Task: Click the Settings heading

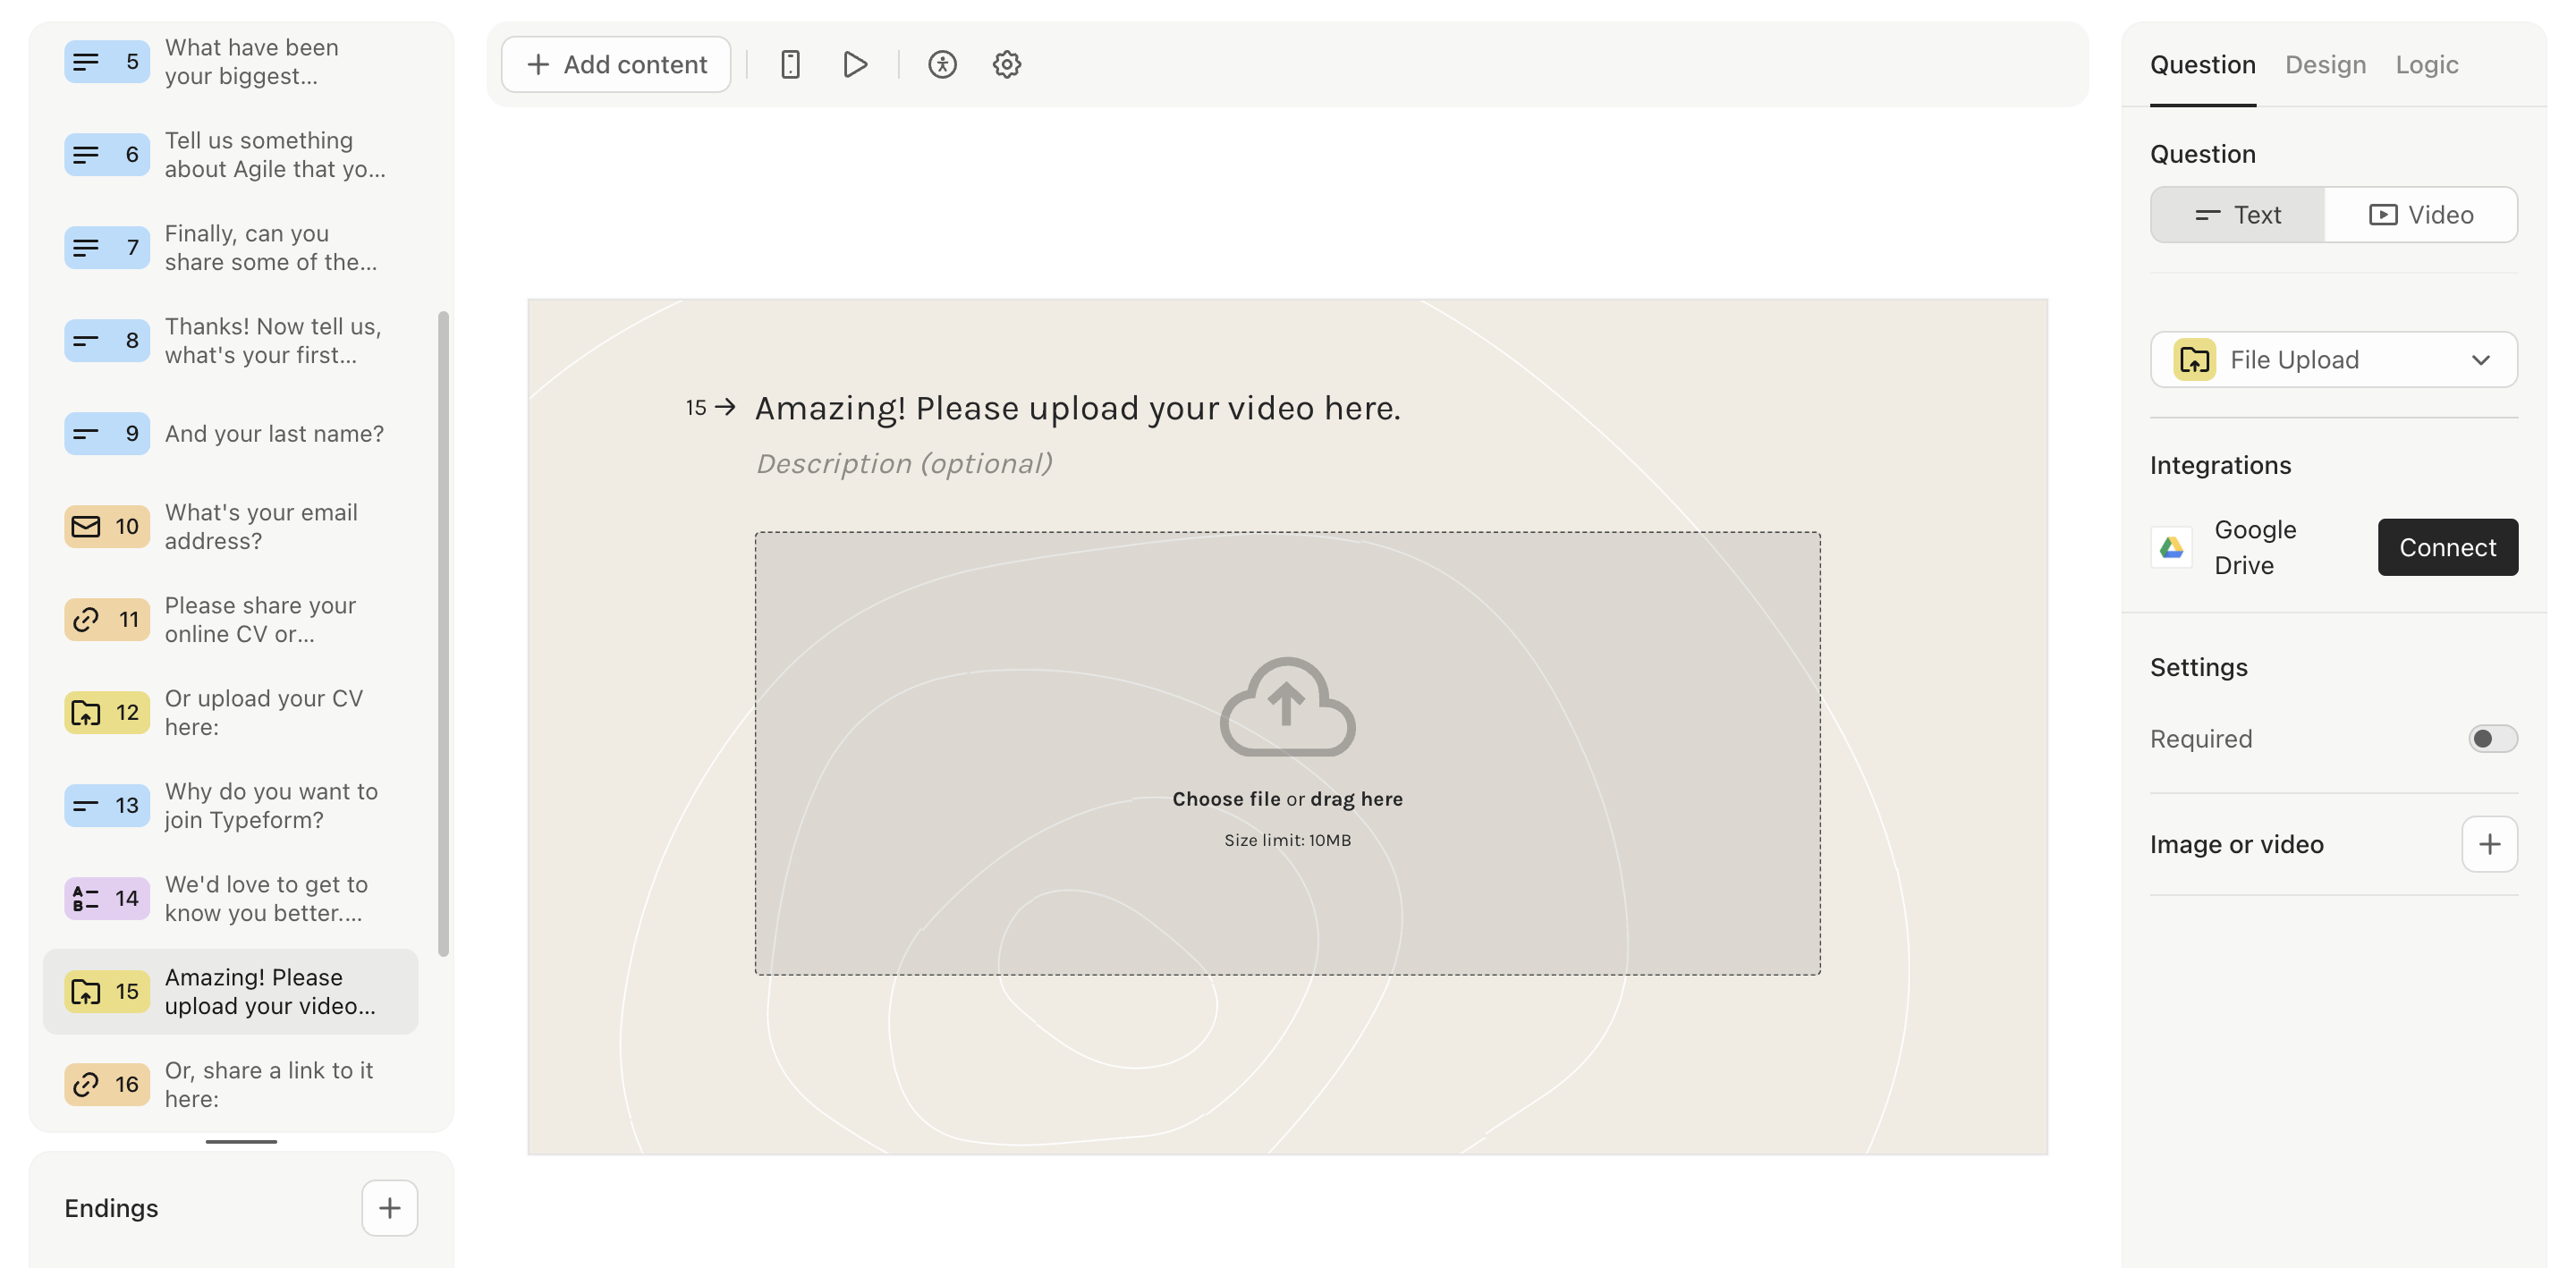Action: click(x=2198, y=668)
